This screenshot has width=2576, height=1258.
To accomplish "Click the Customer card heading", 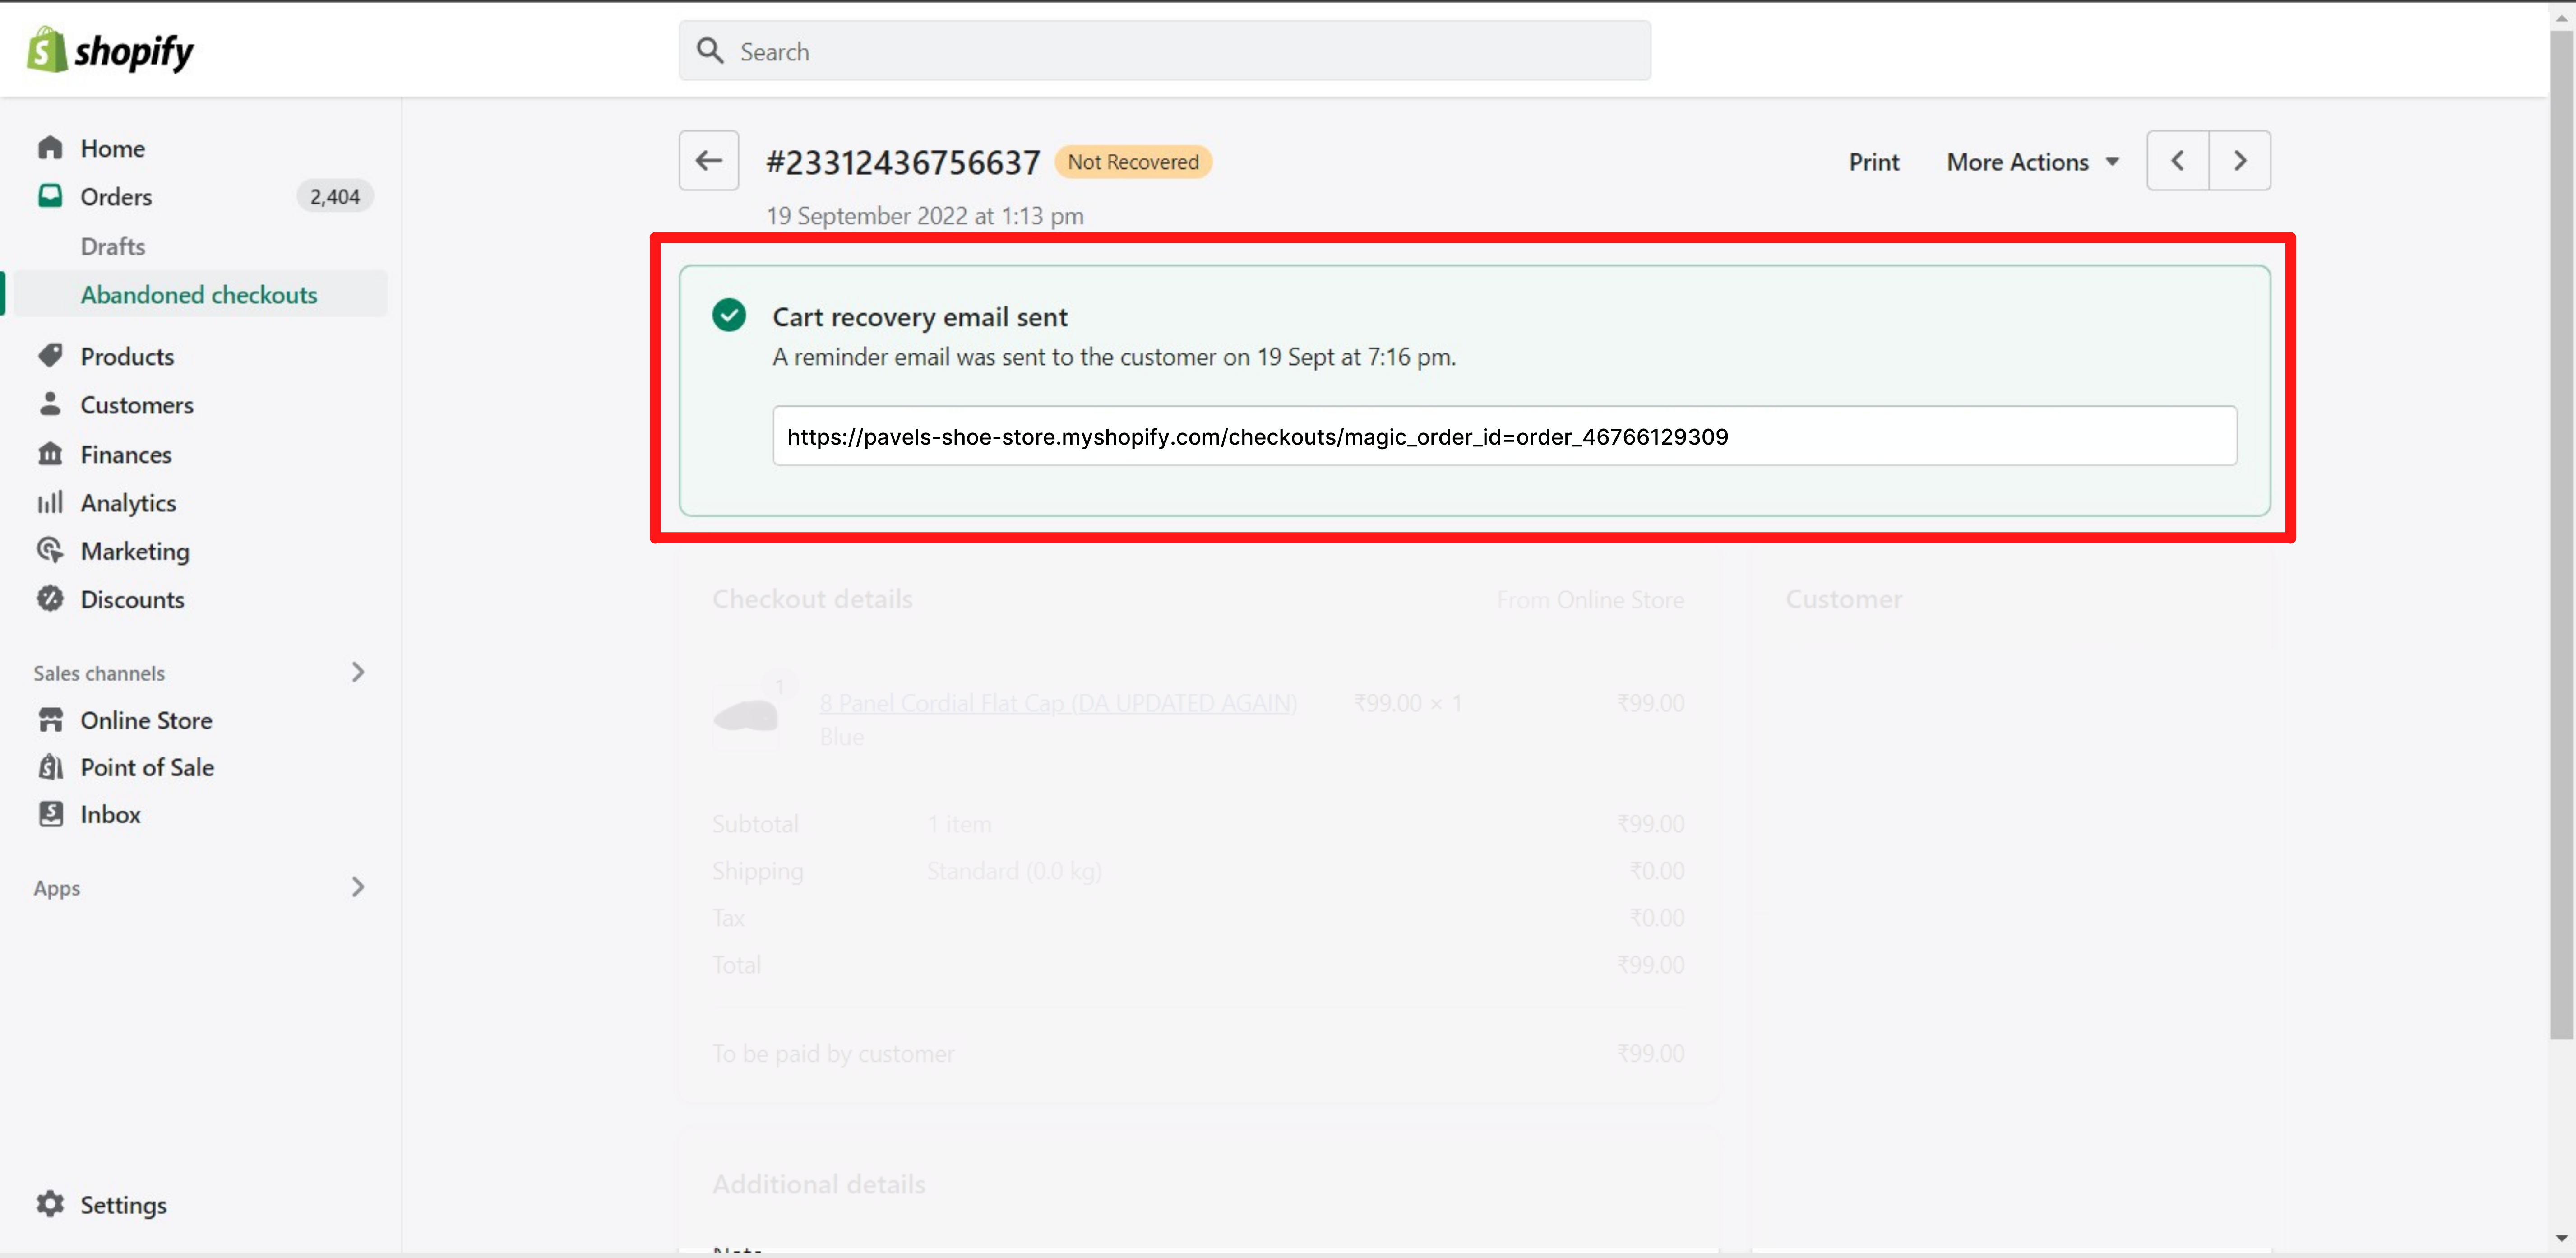I will click(1844, 599).
